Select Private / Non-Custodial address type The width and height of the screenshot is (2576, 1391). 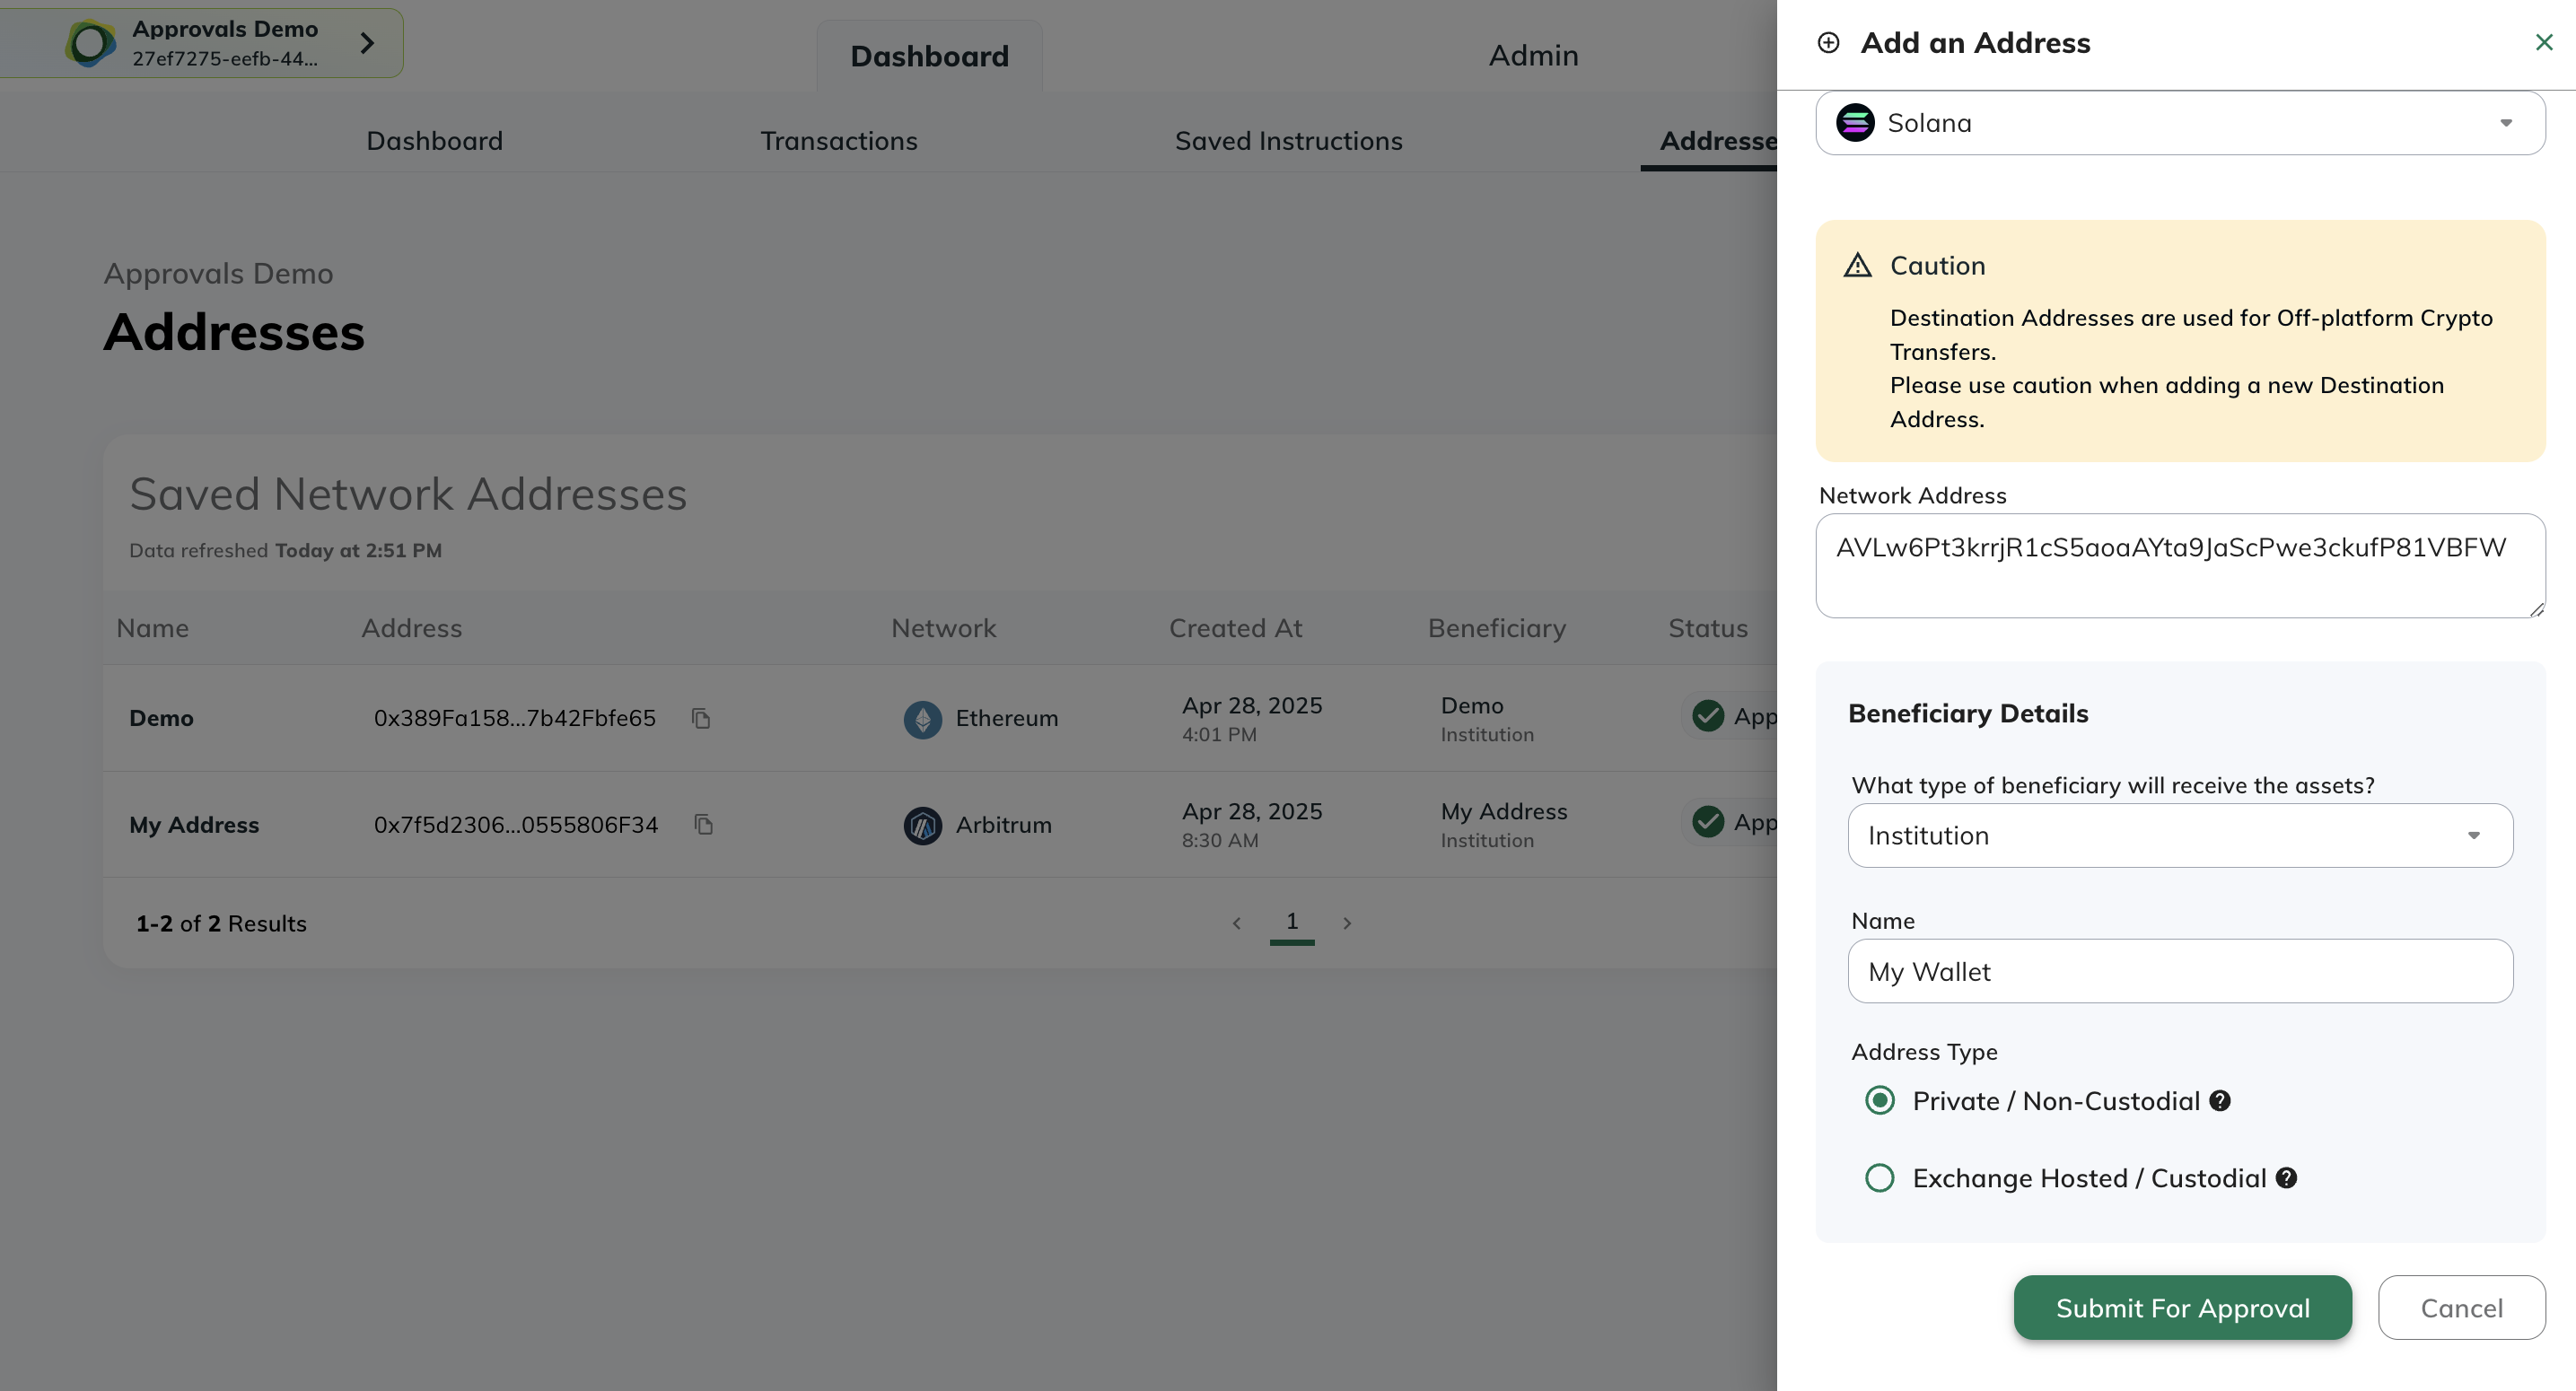pyautogui.click(x=1880, y=1101)
